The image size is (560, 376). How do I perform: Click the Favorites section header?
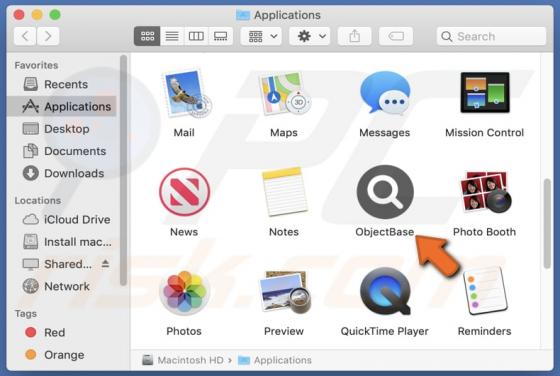(36, 65)
